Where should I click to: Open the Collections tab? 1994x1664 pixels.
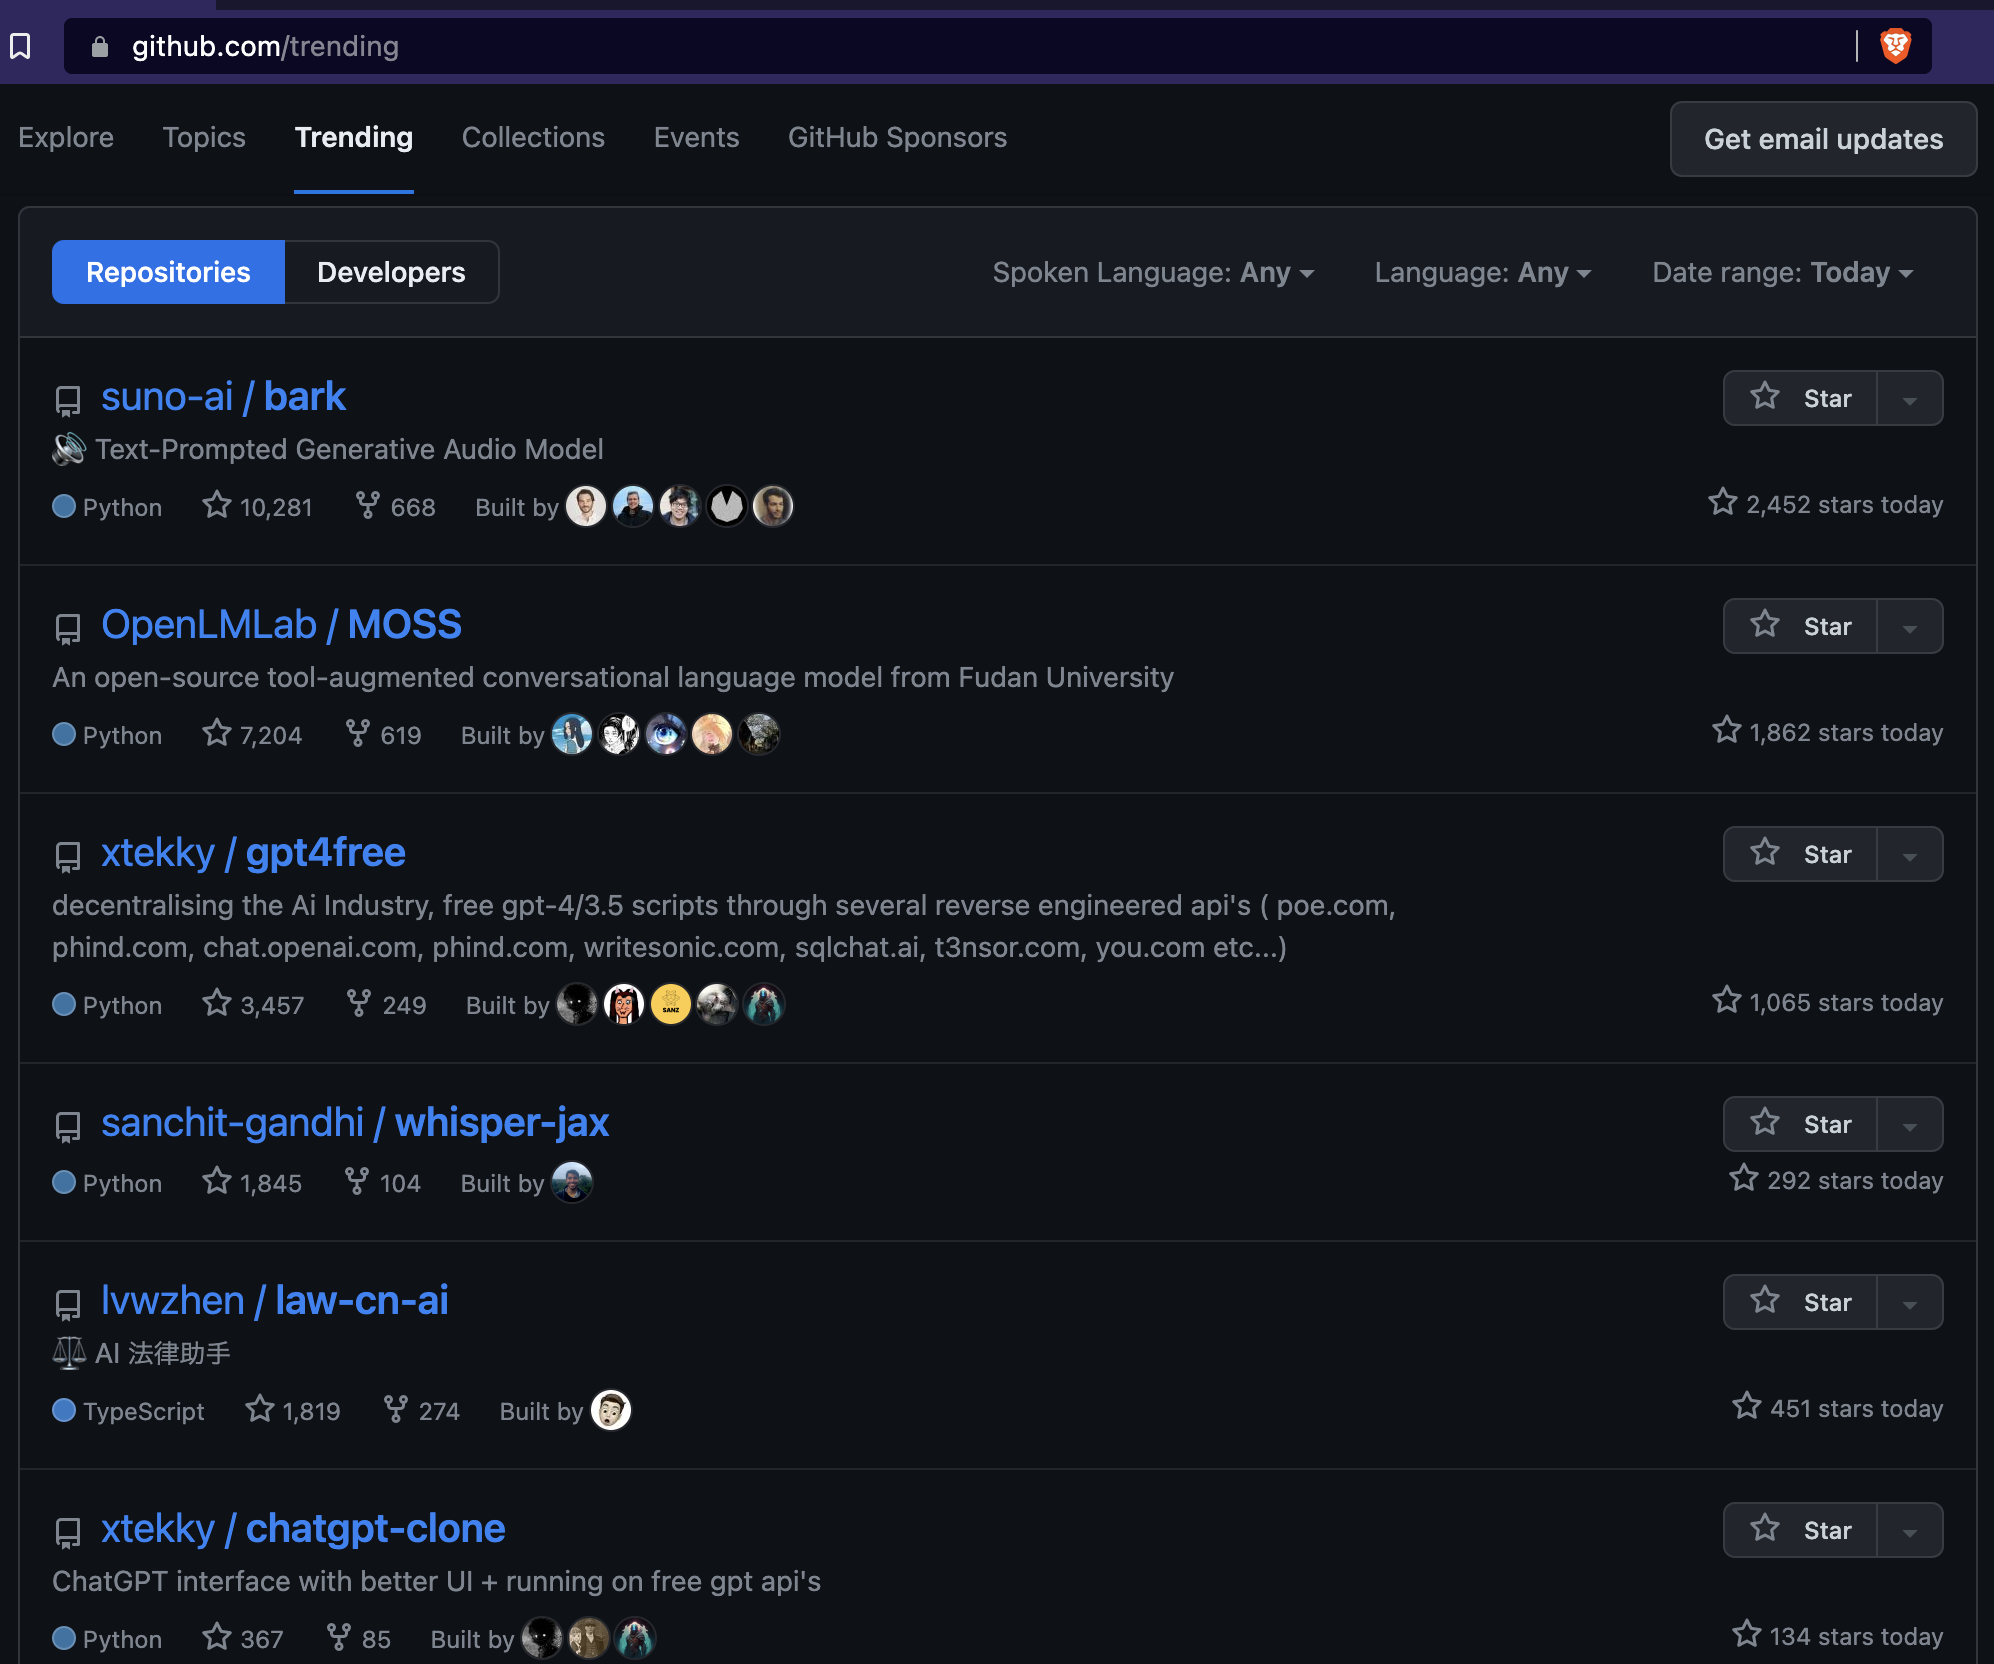(x=533, y=137)
